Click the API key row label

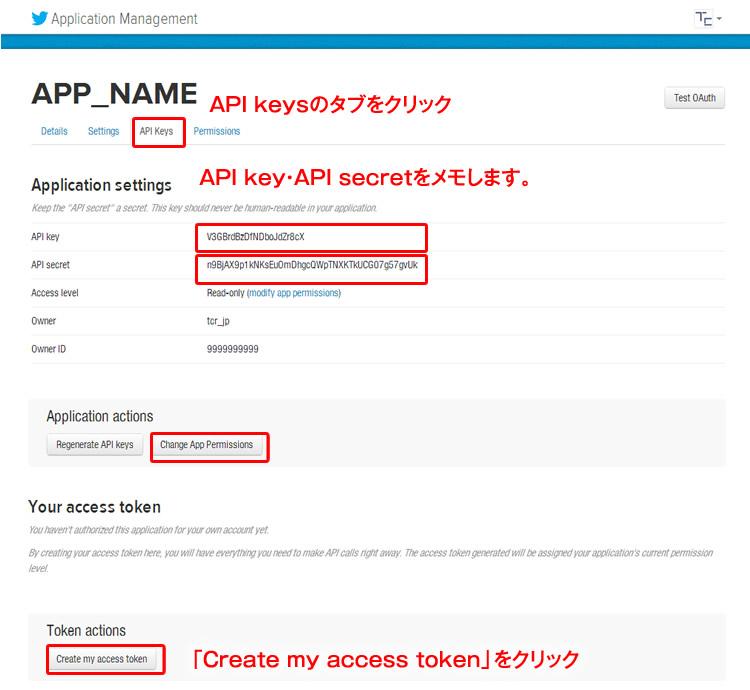point(45,237)
